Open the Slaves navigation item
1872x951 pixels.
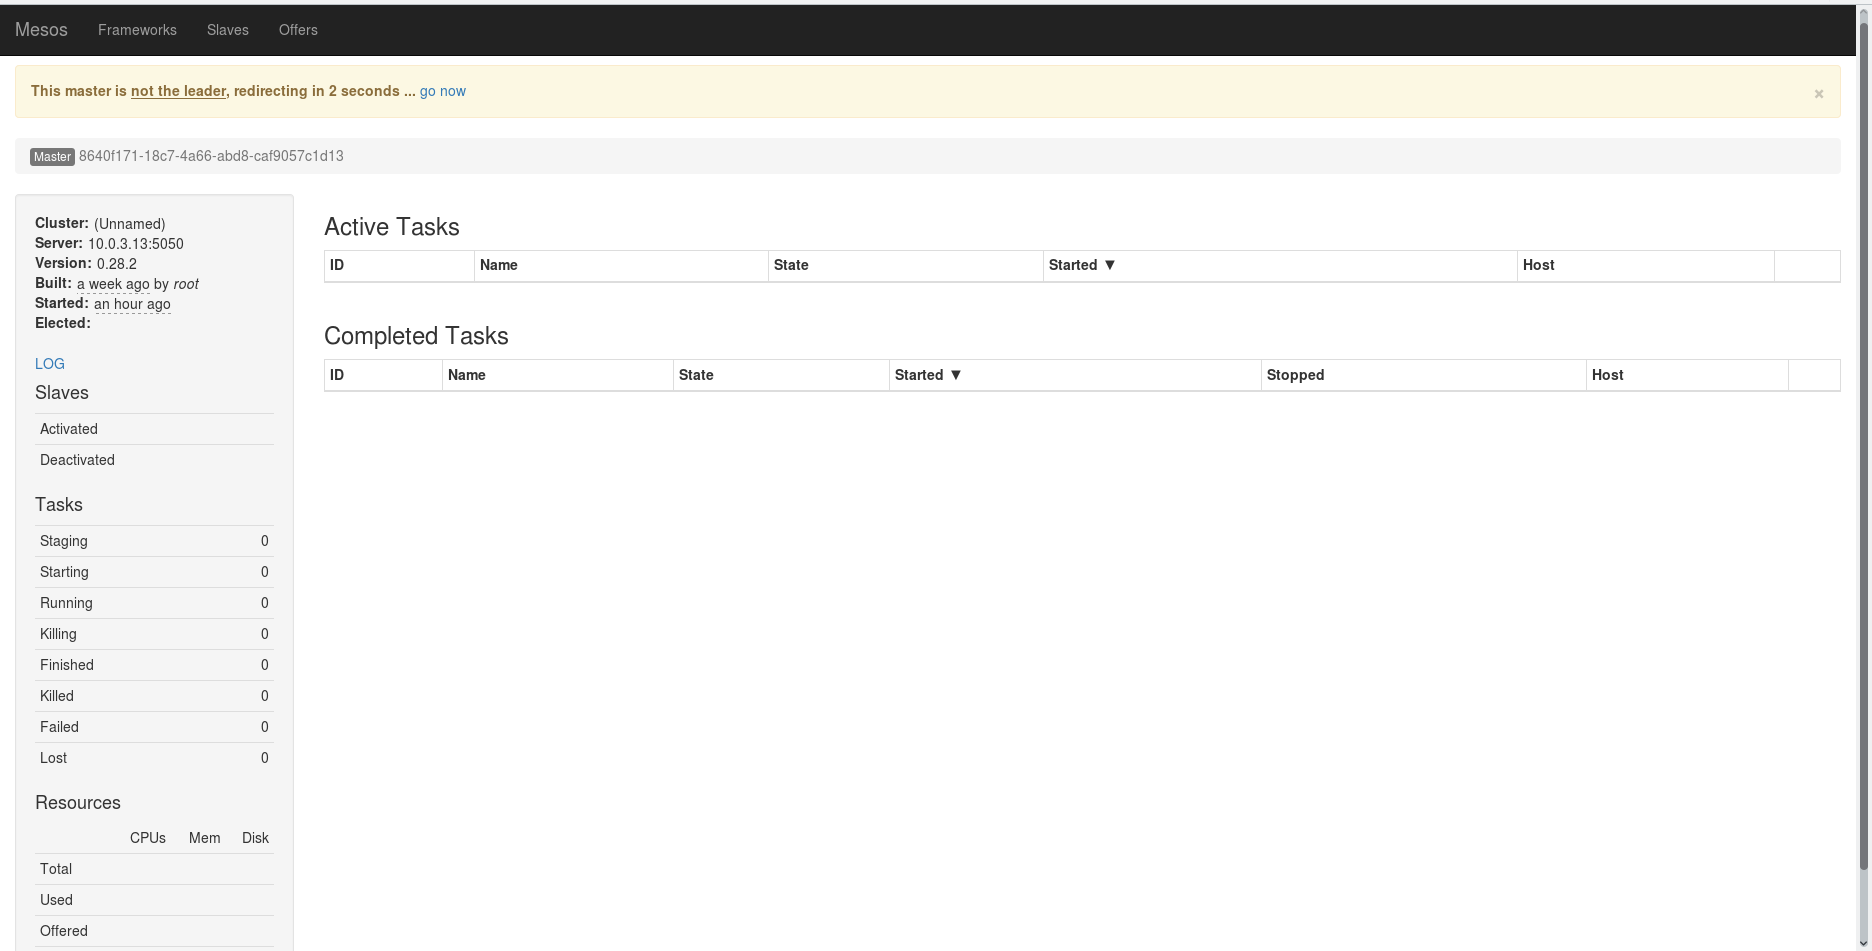[228, 30]
